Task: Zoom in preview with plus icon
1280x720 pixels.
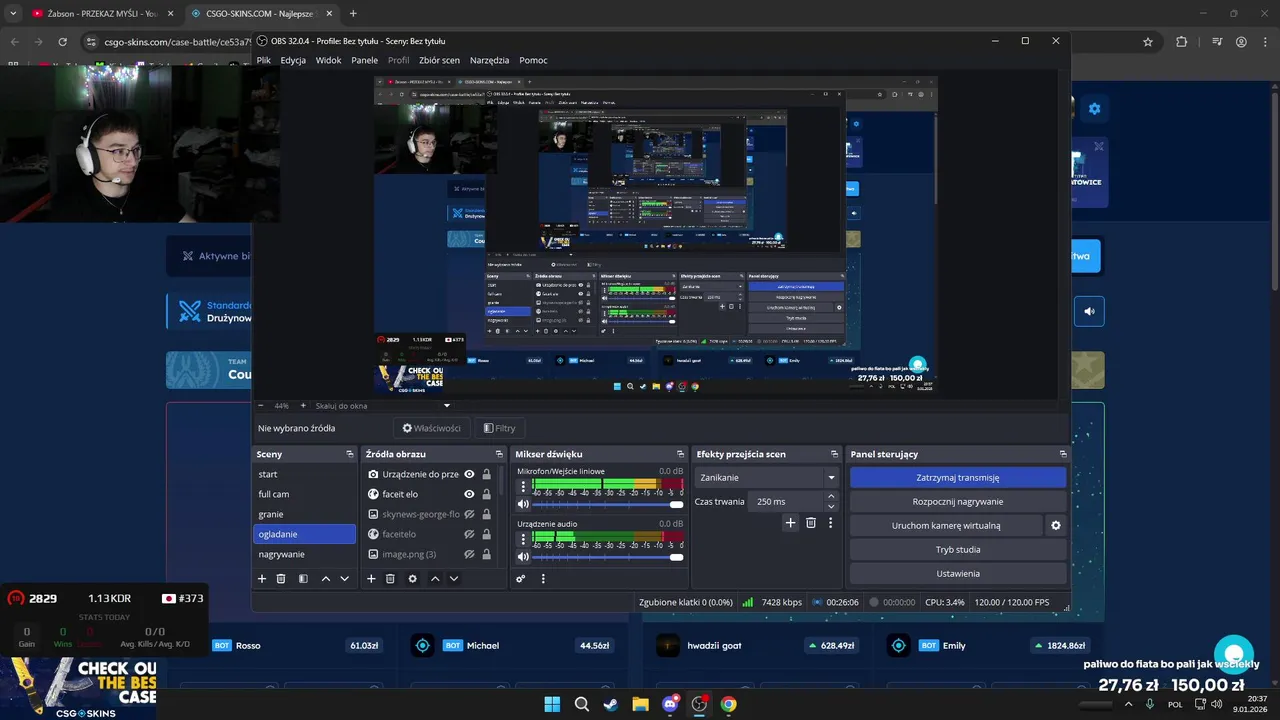Action: tap(303, 406)
